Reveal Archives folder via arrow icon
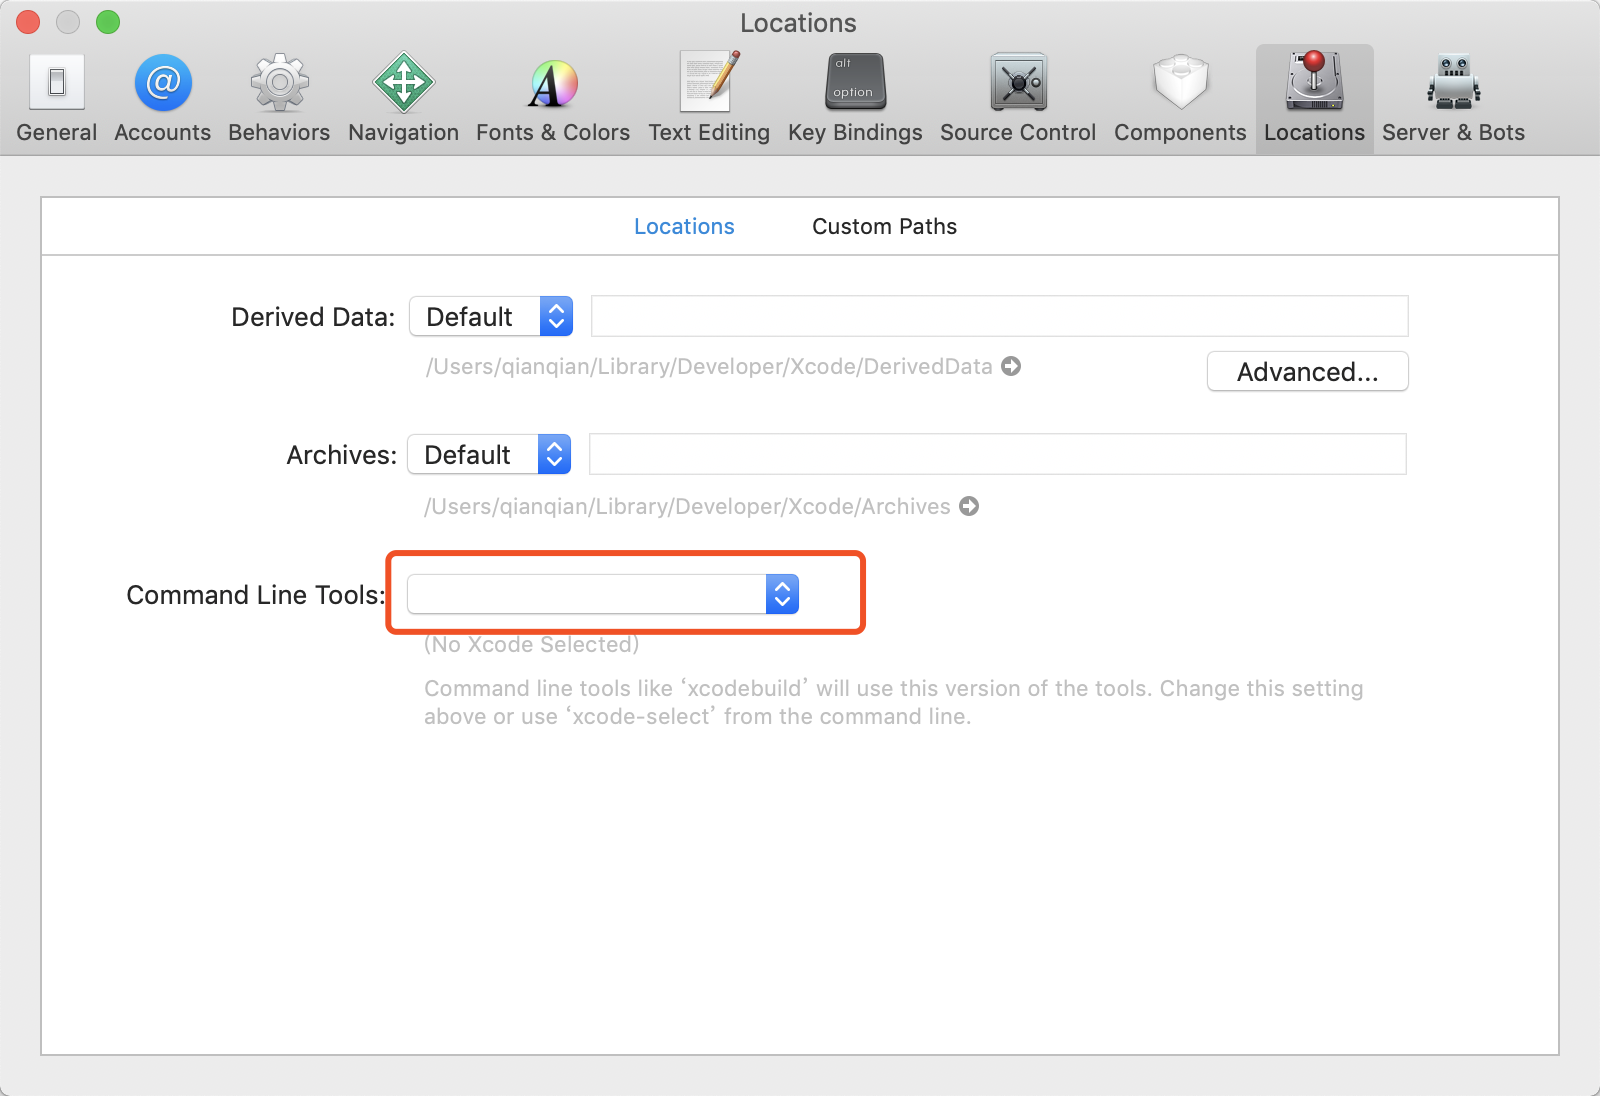This screenshot has width=1600, height=1096. tap(969, 507)
